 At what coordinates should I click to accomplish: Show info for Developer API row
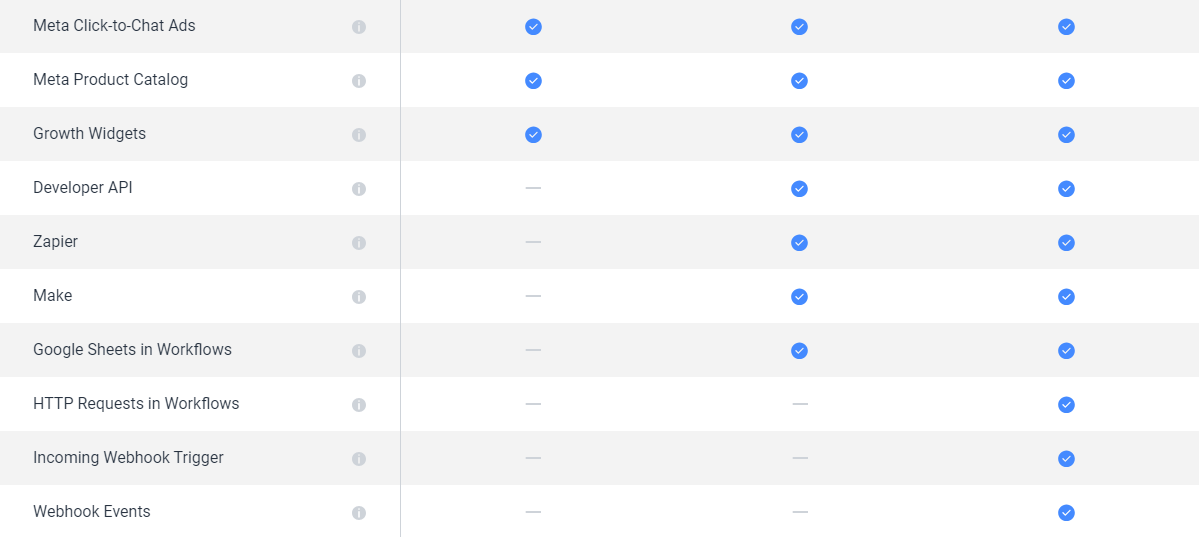click(x=359, y=189)
